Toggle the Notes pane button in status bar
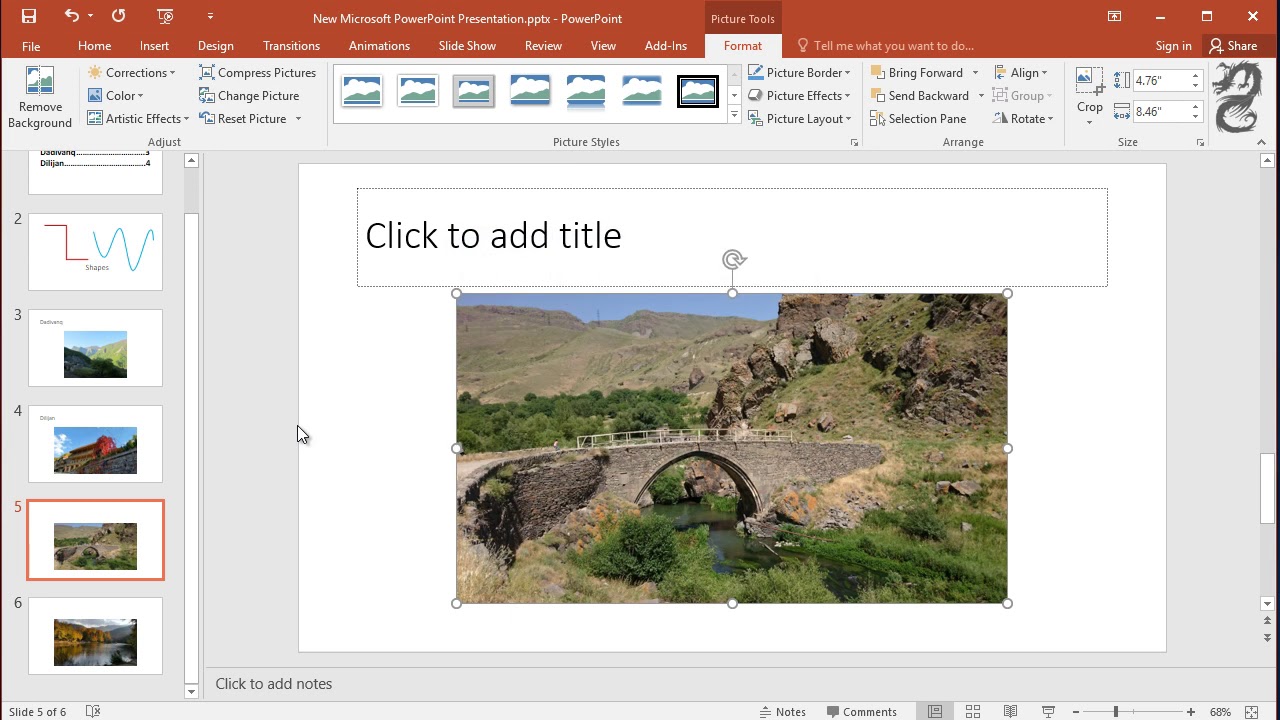1280x720 pixels. (x=783, y=712)
